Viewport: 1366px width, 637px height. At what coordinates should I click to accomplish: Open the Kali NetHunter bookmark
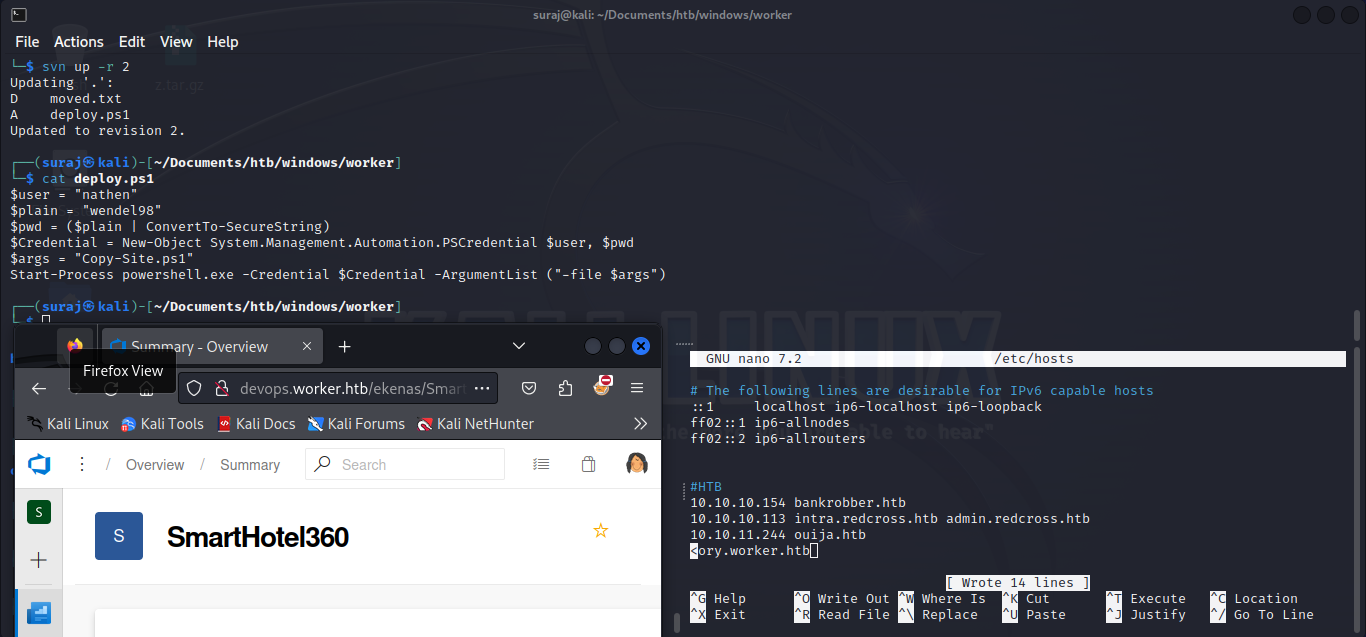pyautogui.click(x=476, y=424)
